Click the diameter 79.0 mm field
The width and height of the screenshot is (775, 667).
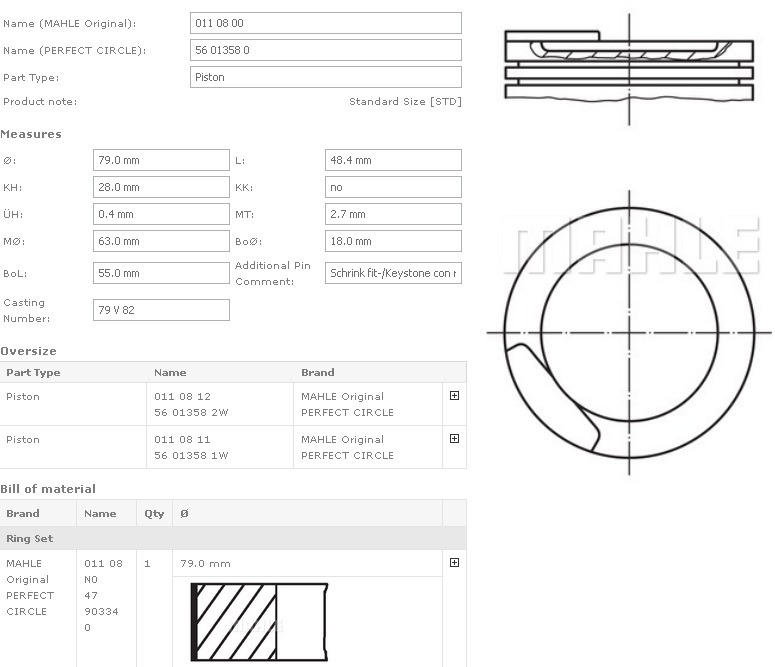tap(161, 160)
